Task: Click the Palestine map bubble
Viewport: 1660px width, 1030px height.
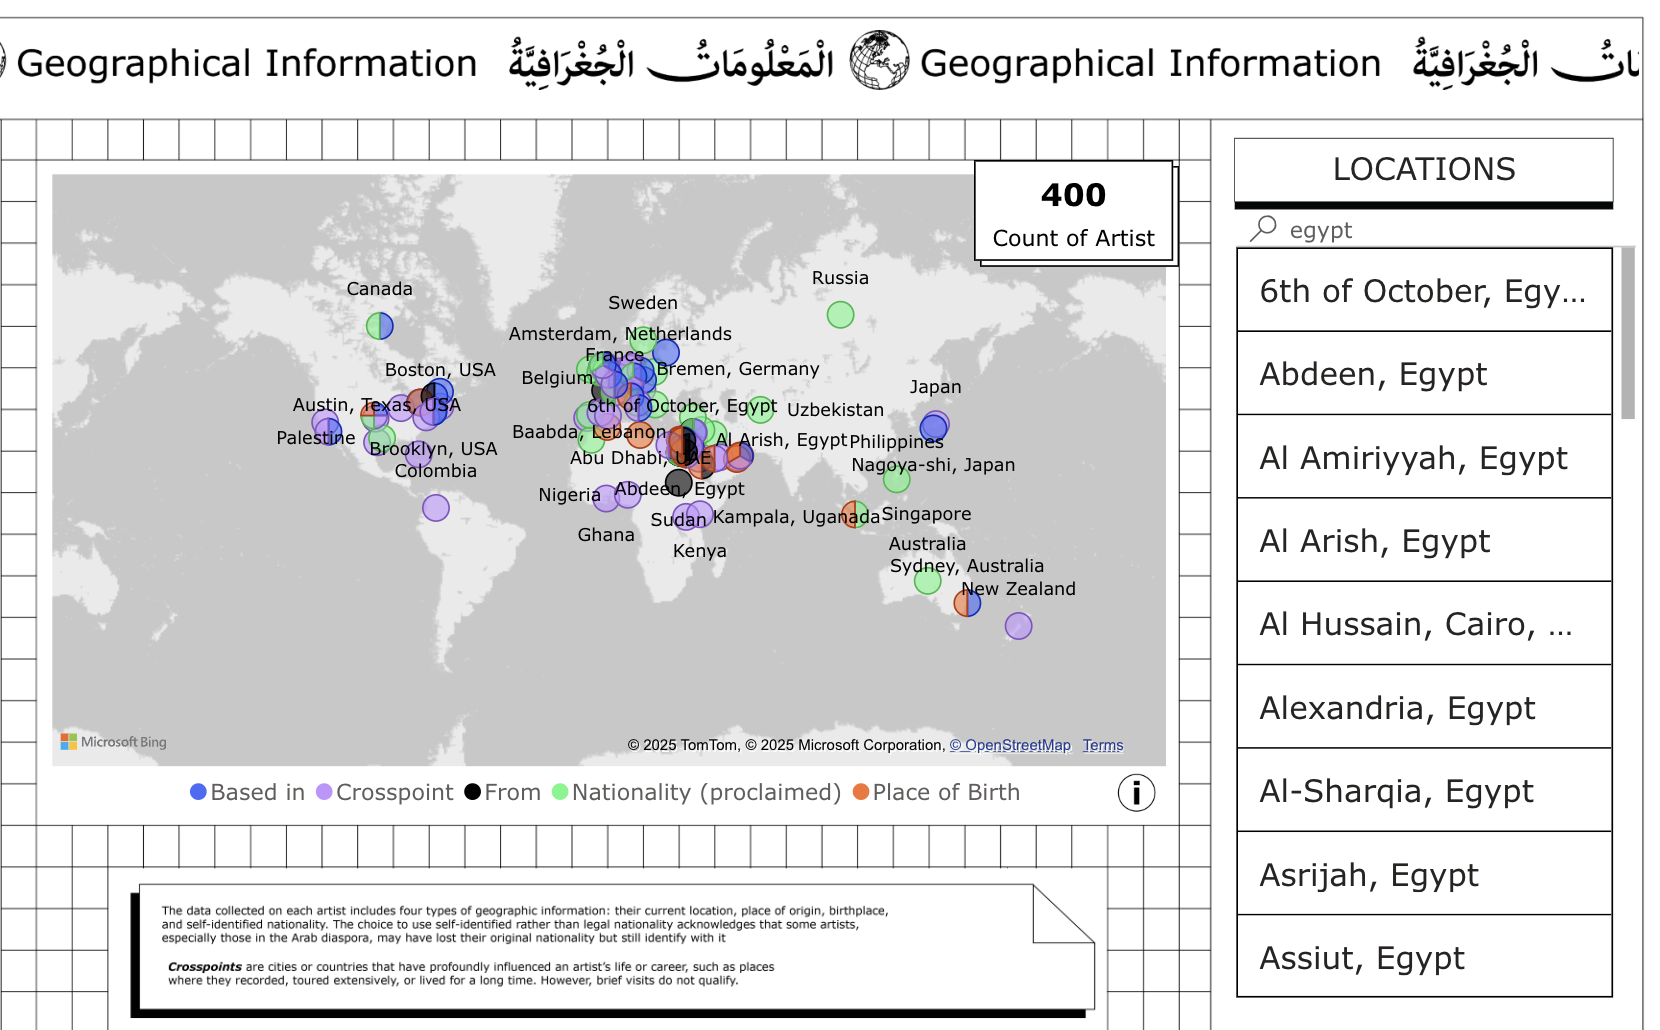Action: (x=329, y=432)
